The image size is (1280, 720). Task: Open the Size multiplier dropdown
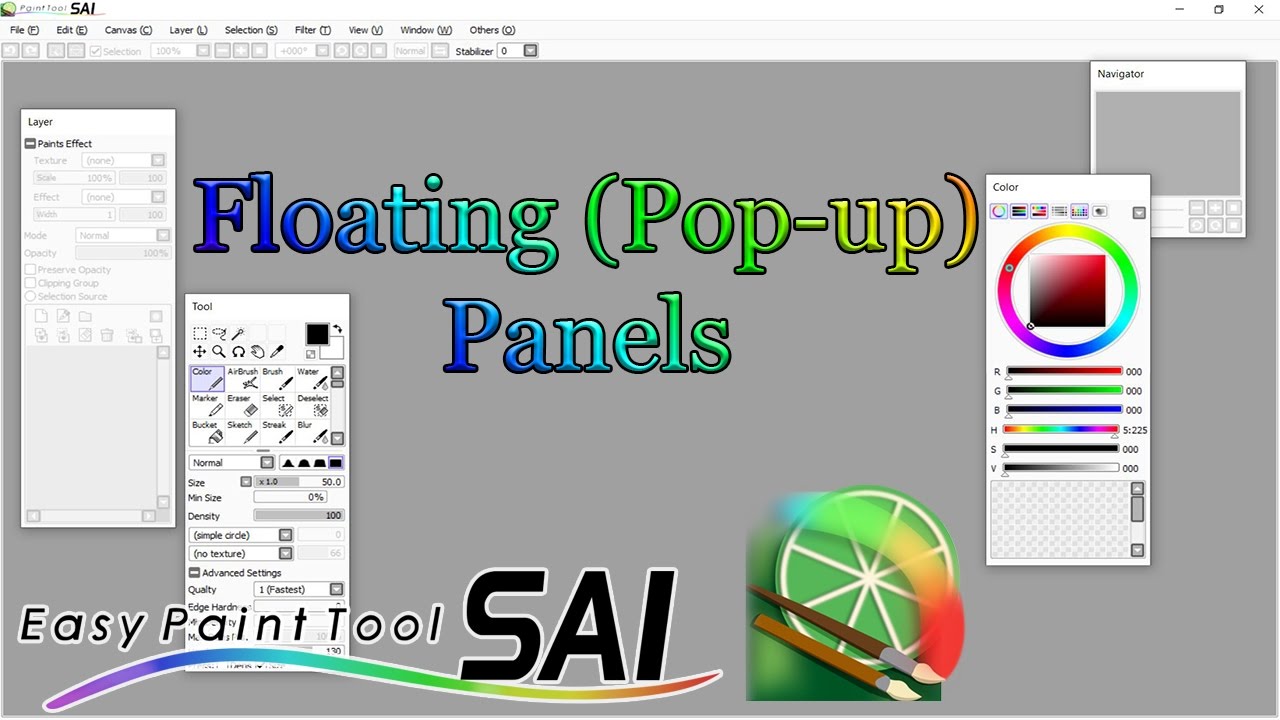[x=246, y=482]
